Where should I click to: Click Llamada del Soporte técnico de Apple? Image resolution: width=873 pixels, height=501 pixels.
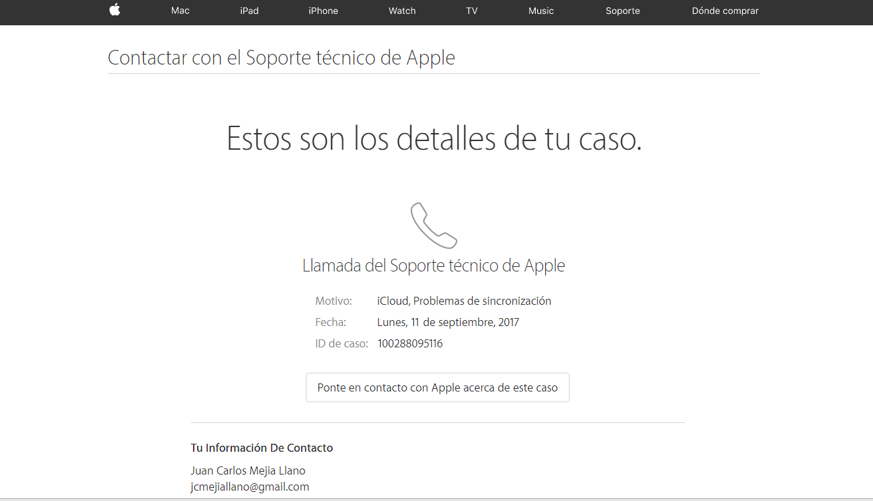434,266
